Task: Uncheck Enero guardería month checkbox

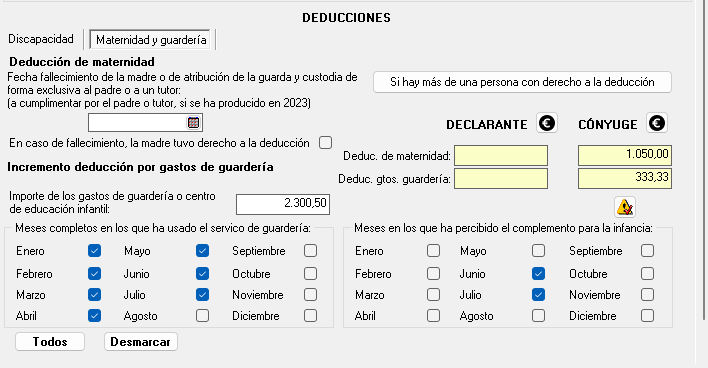Action: 94,251
